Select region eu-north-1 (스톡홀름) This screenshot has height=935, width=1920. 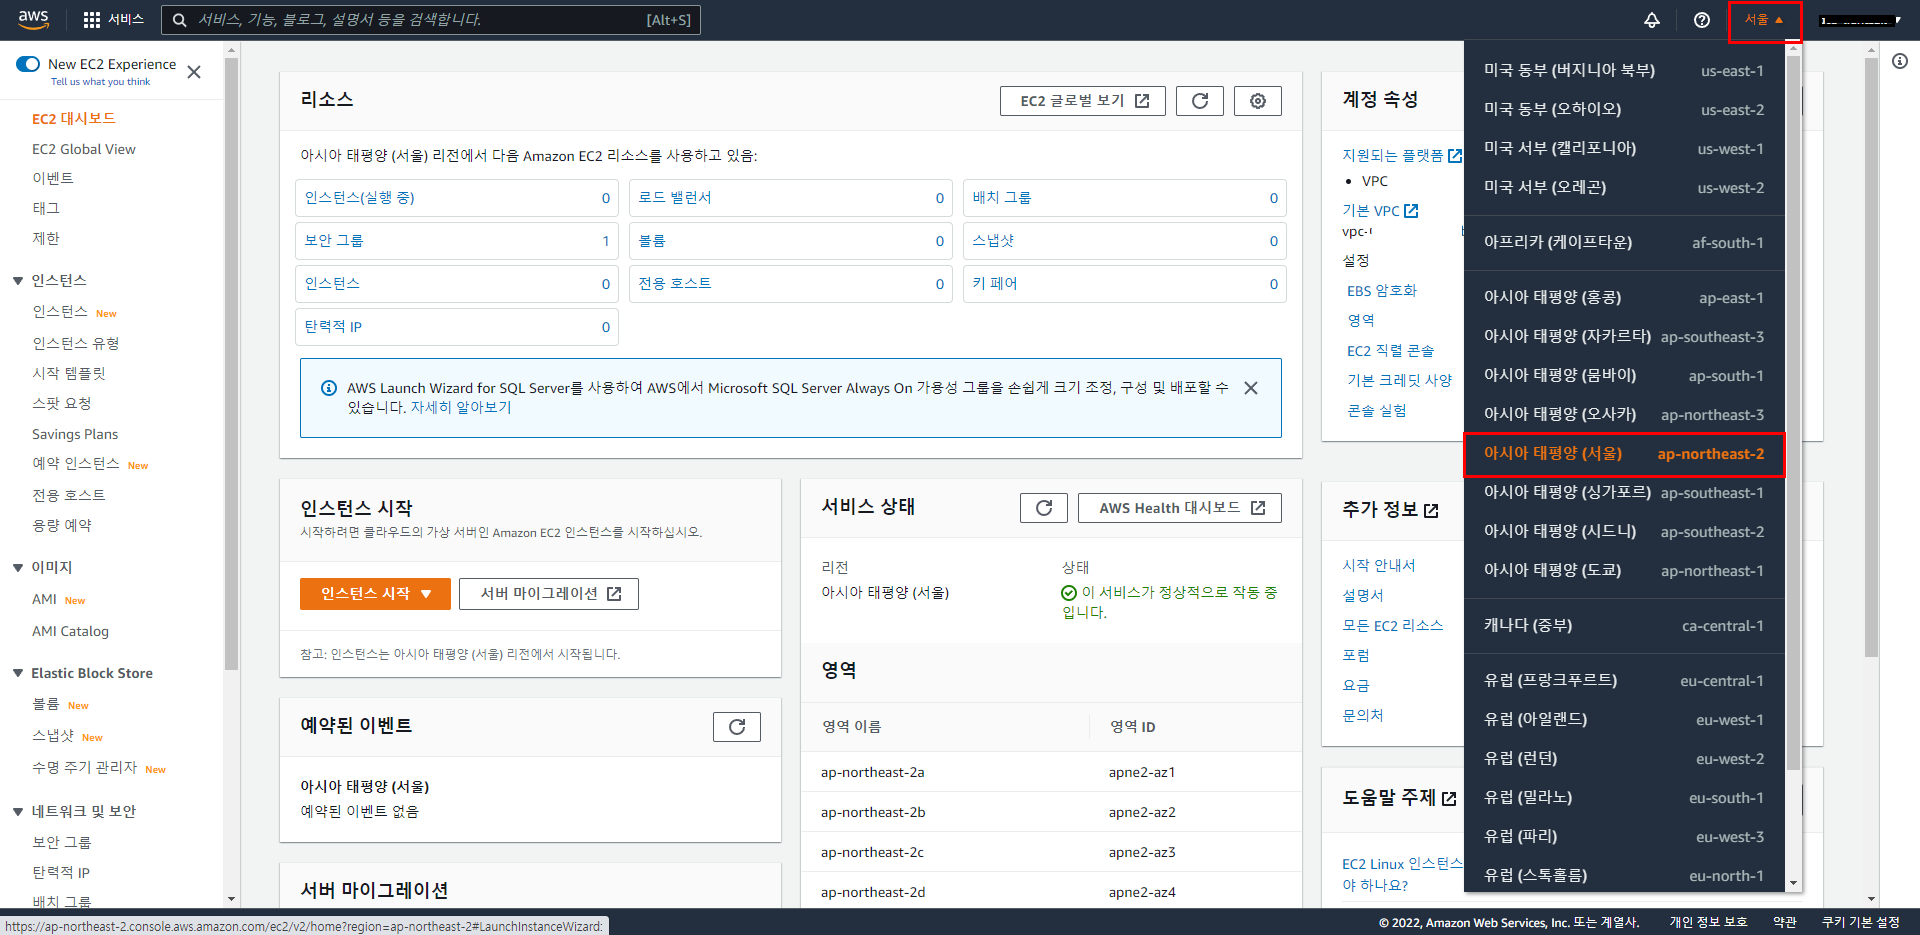1624,876
